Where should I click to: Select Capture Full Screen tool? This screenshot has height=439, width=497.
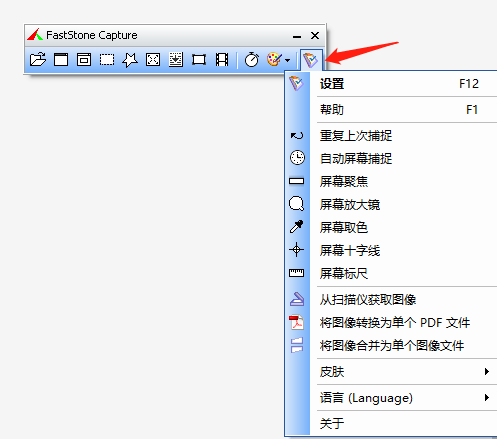[x=153, y=60]
